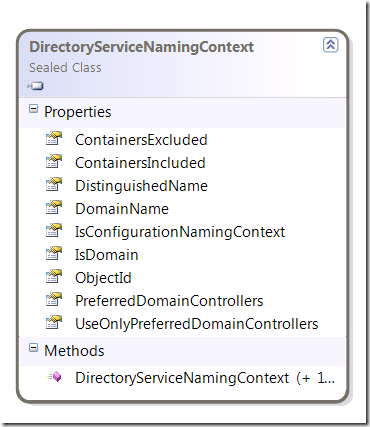Click the UseOnlyPreferredDomainControllers property icon
Image resolution: width=370 pixels, height=427 pixels.
coord(54,322)
